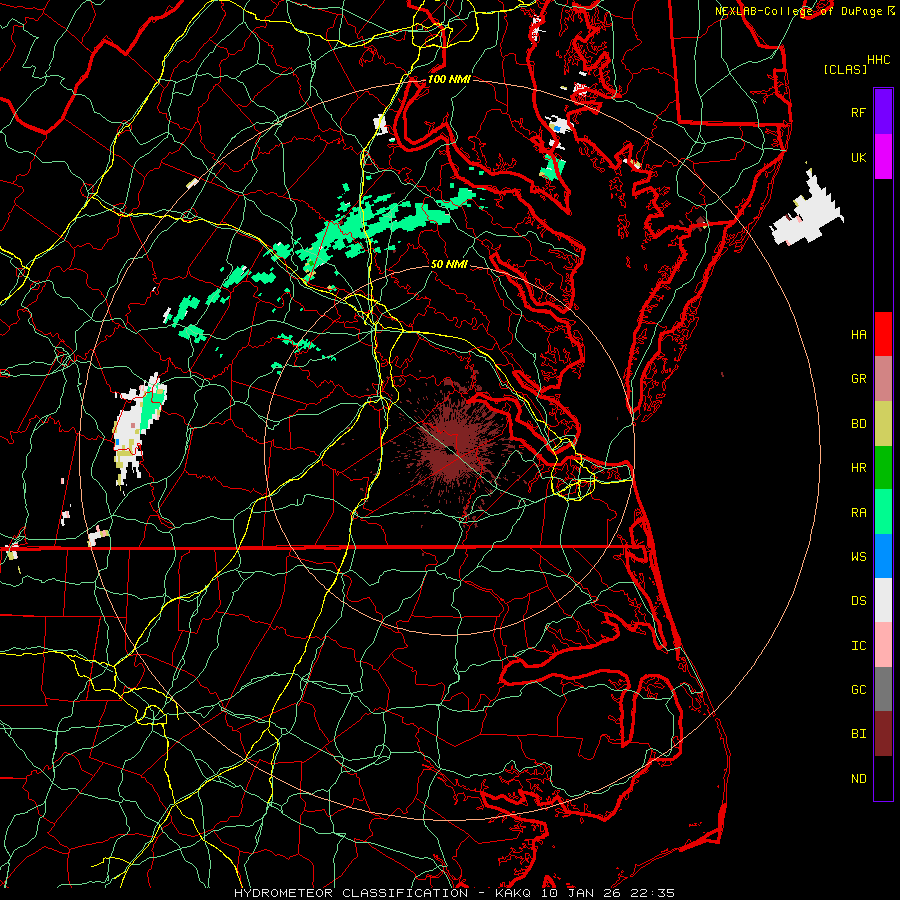
Task: Click the DS legend label
Action: 858,601
